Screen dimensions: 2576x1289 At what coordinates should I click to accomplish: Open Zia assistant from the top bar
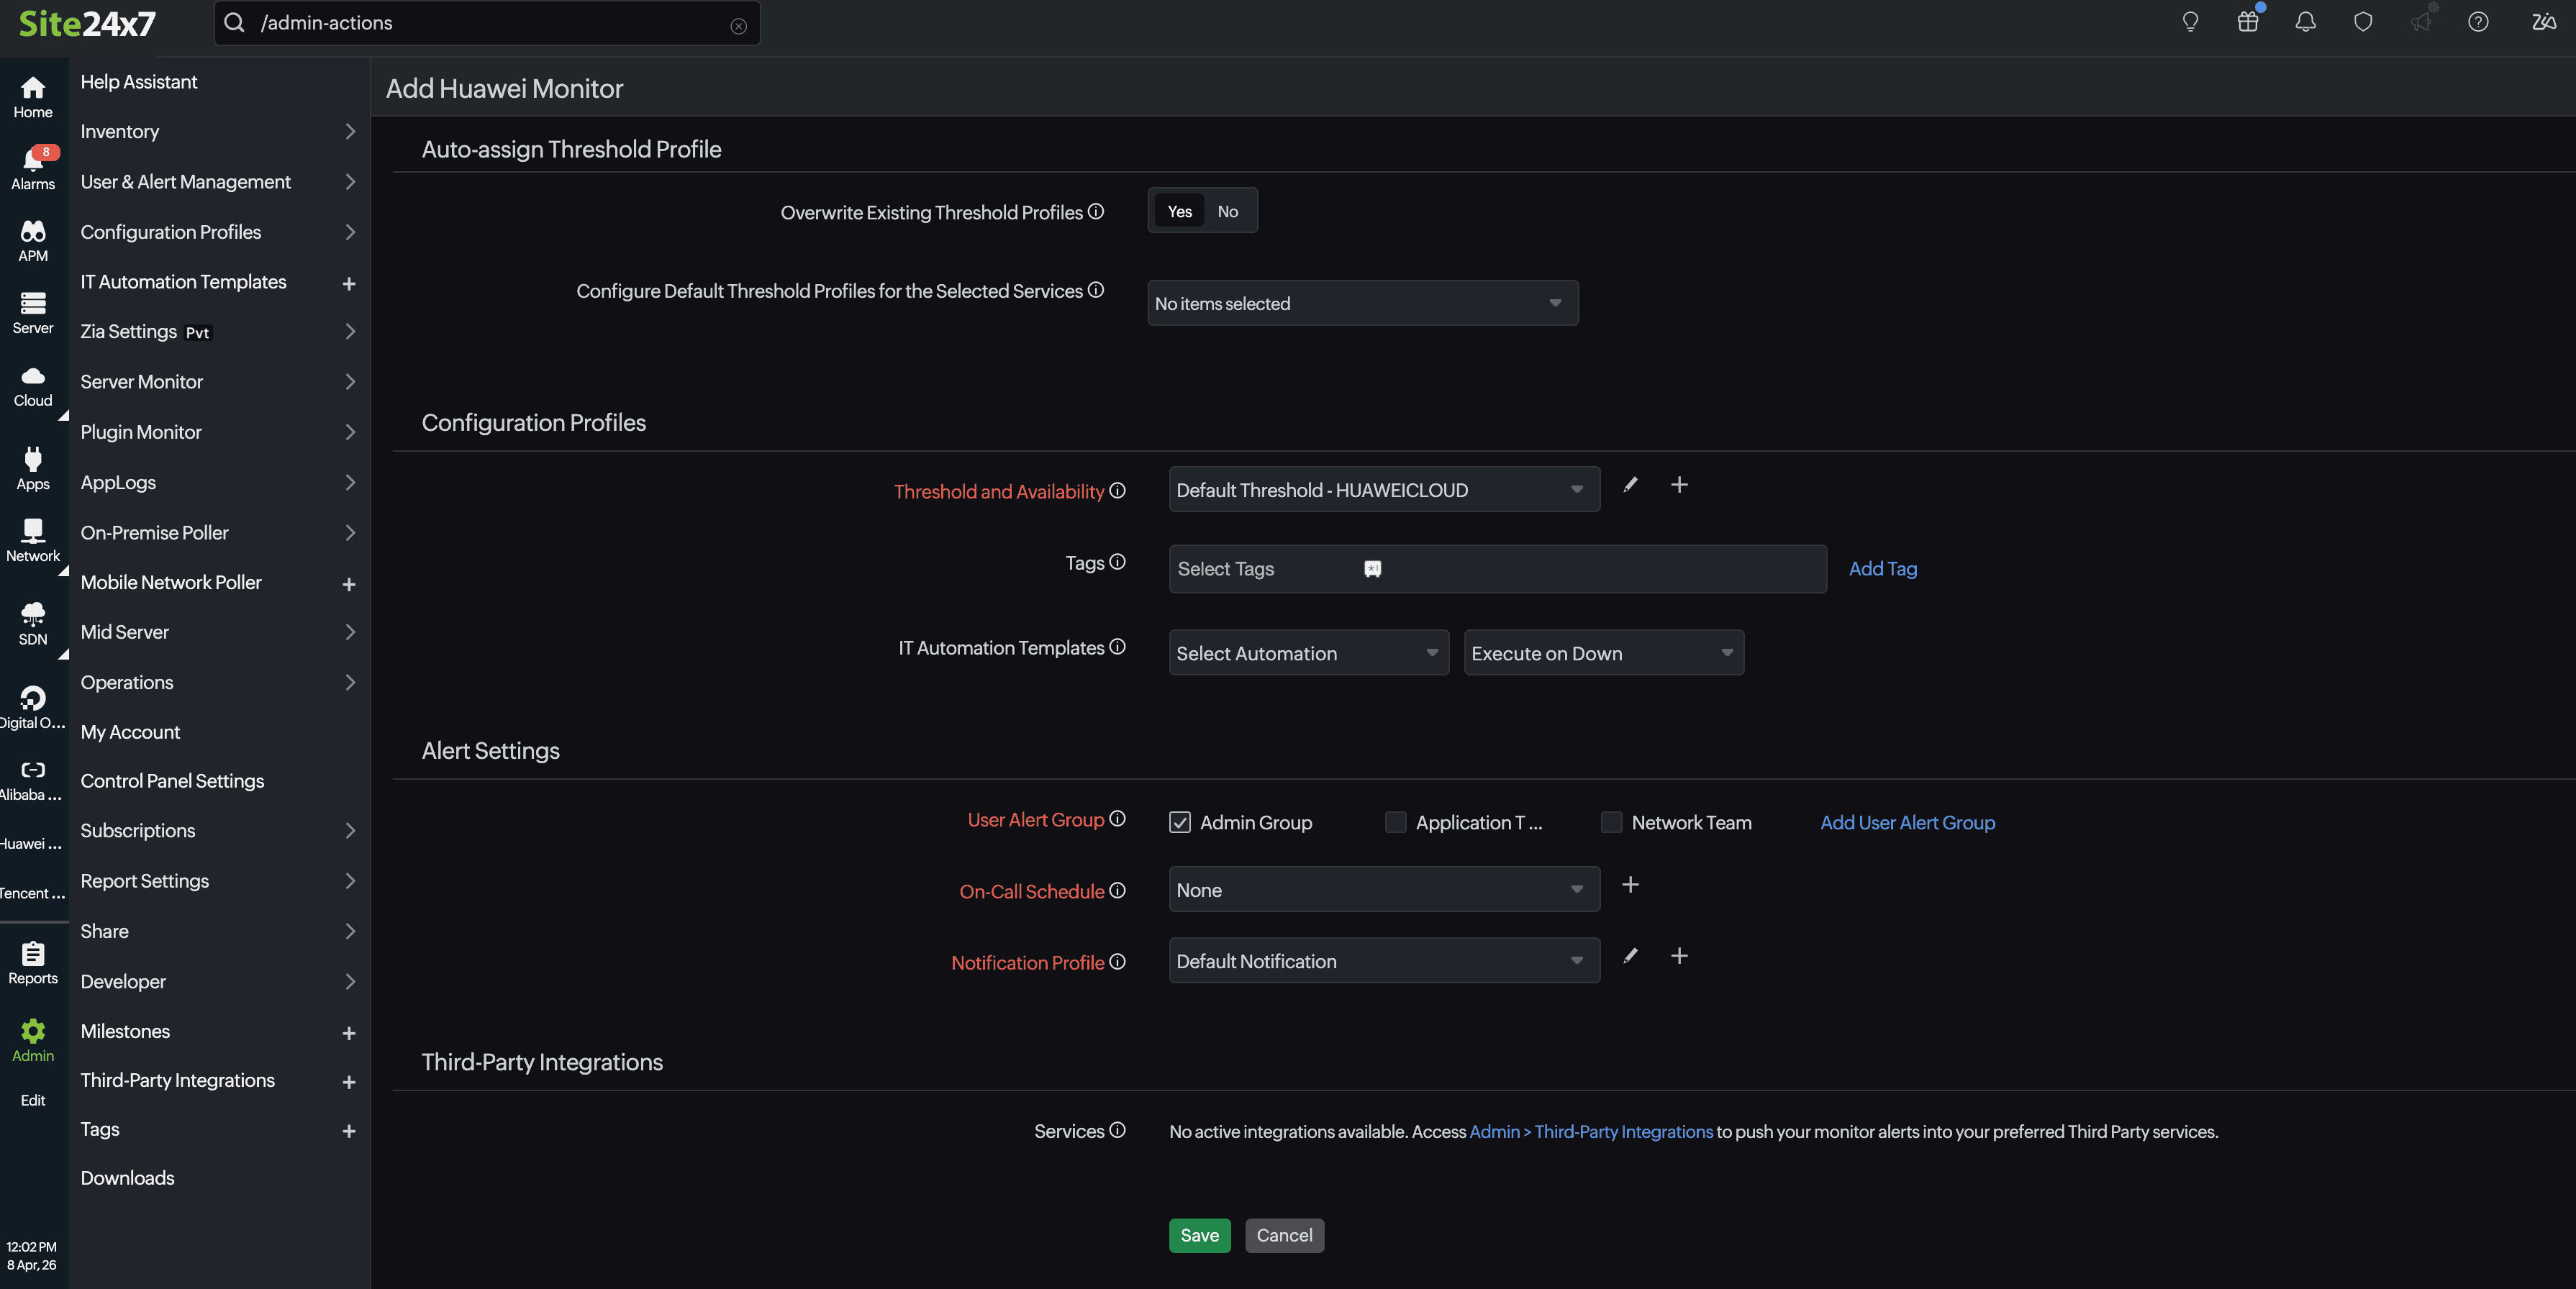(x=2544, y=22)
